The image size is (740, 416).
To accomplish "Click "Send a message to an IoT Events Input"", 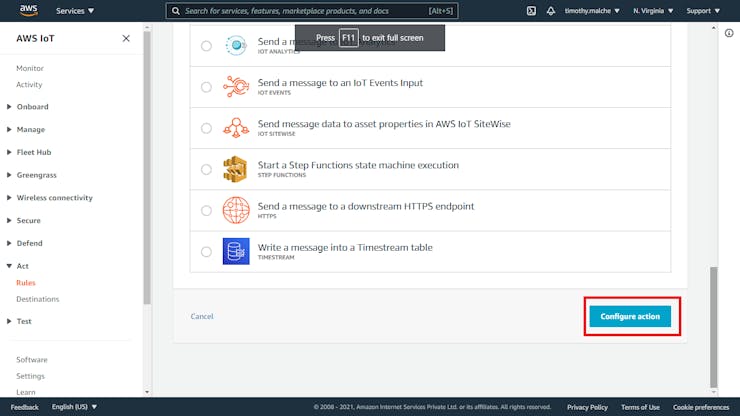I will pyautogui.click(x=340, y=83).
